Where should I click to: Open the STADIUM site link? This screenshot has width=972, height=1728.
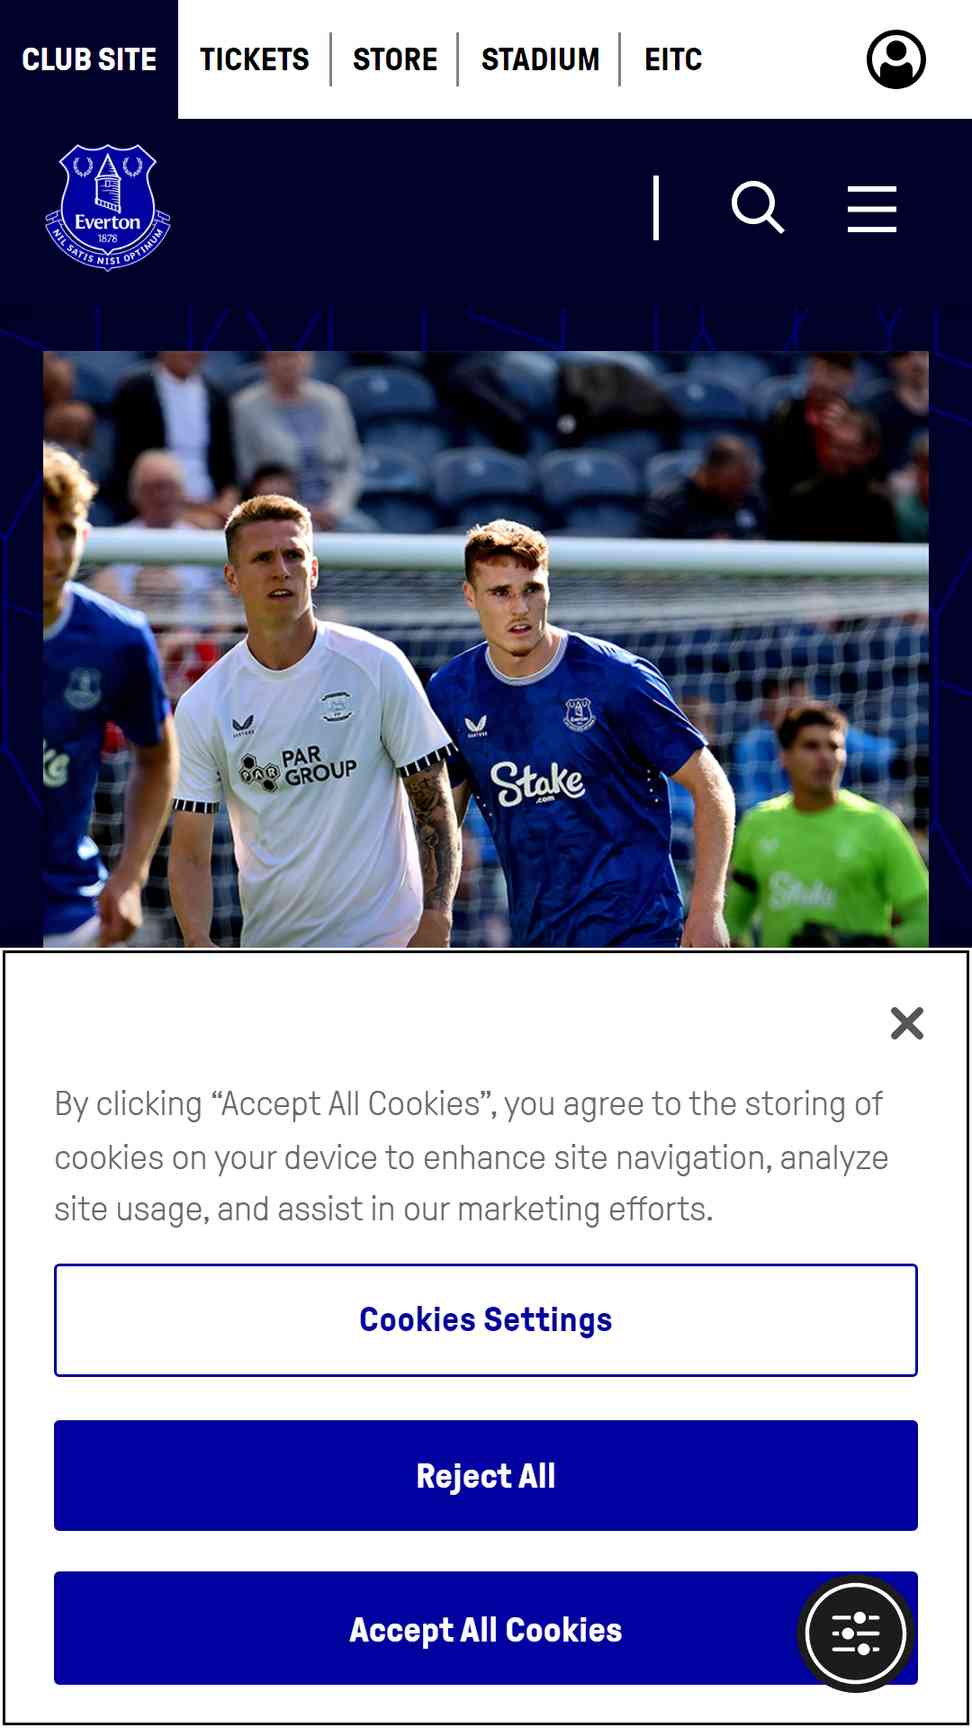tap(540, 60)
